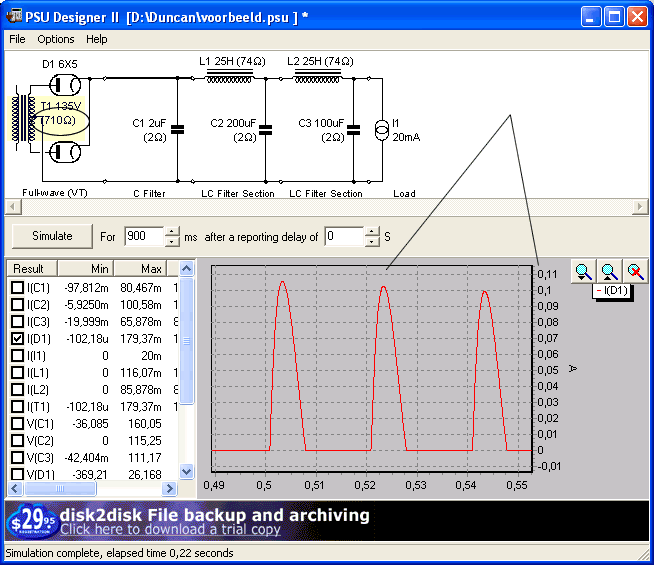Click the disk2disk trial download link
The height and width of the screenshot is (565, 654).
click(x=170, y=530)
